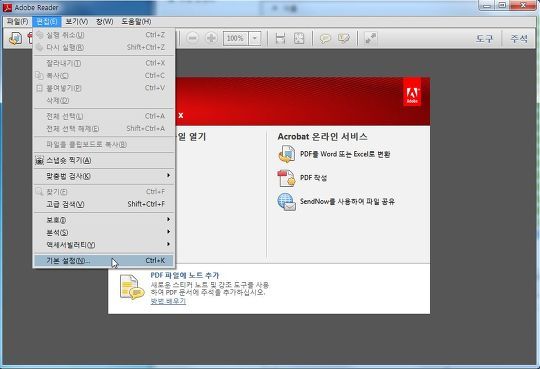The image size is (540, 369).
Task: Click the PDF to Word conversion icon
Action: tap(287, 154)
